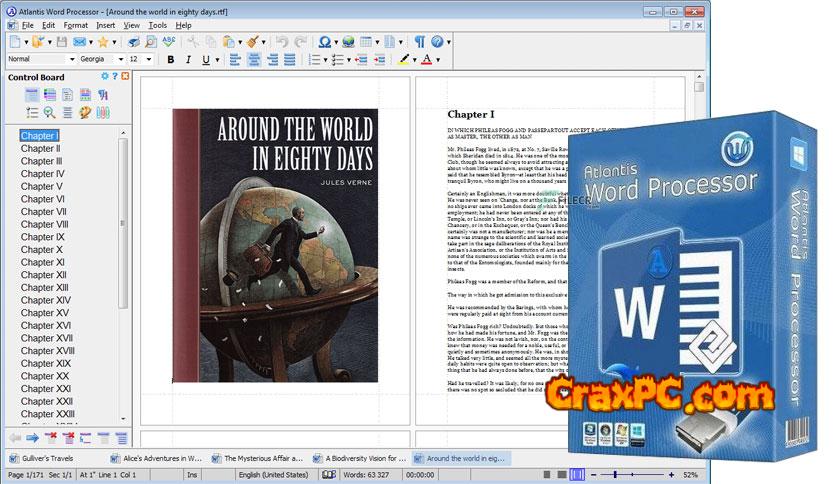The height and width of the screenshot is (484, 836).
Task: Click the Print Preview magnifier icon
Action: pos(150,42)
